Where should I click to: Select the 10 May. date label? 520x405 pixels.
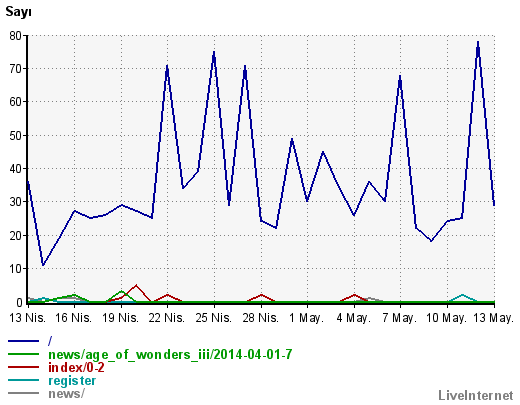tap(446, 318)
